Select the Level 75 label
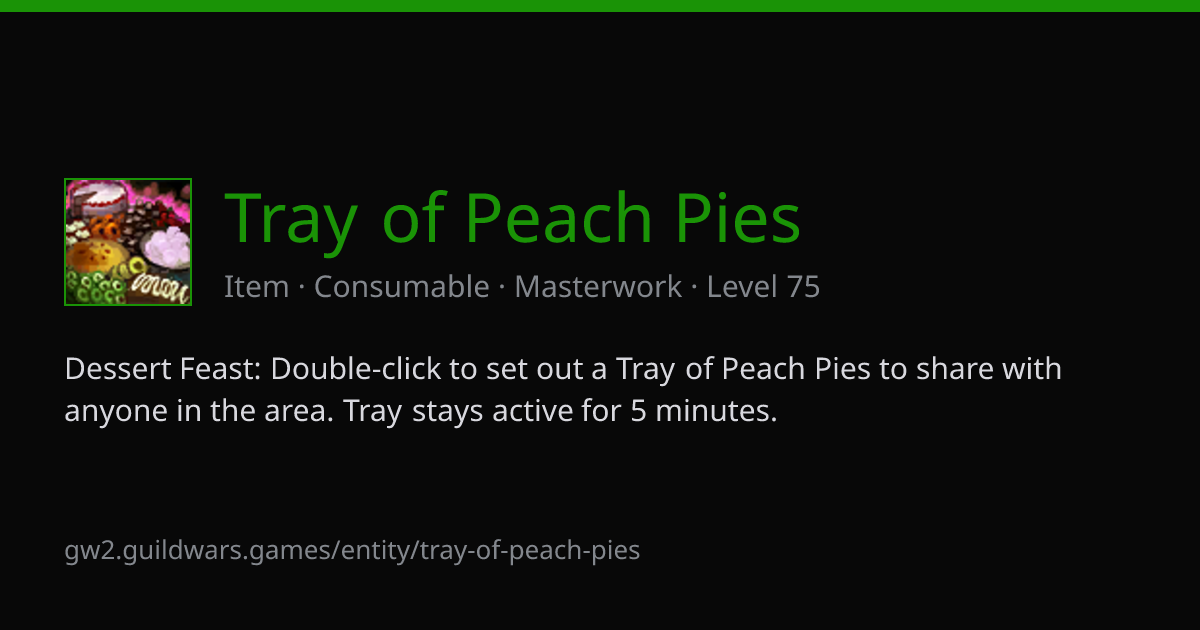 pyautogui.click(x=763, y=287)
